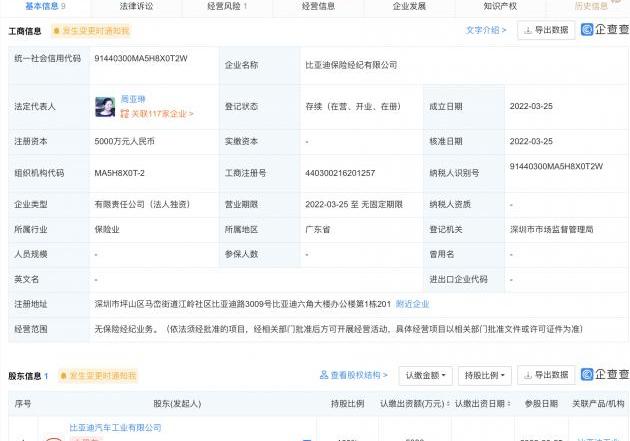Click the download icon in the 工商信息 导出数据 button
This screenshot has height=441, width=630.
click(528, 31)
